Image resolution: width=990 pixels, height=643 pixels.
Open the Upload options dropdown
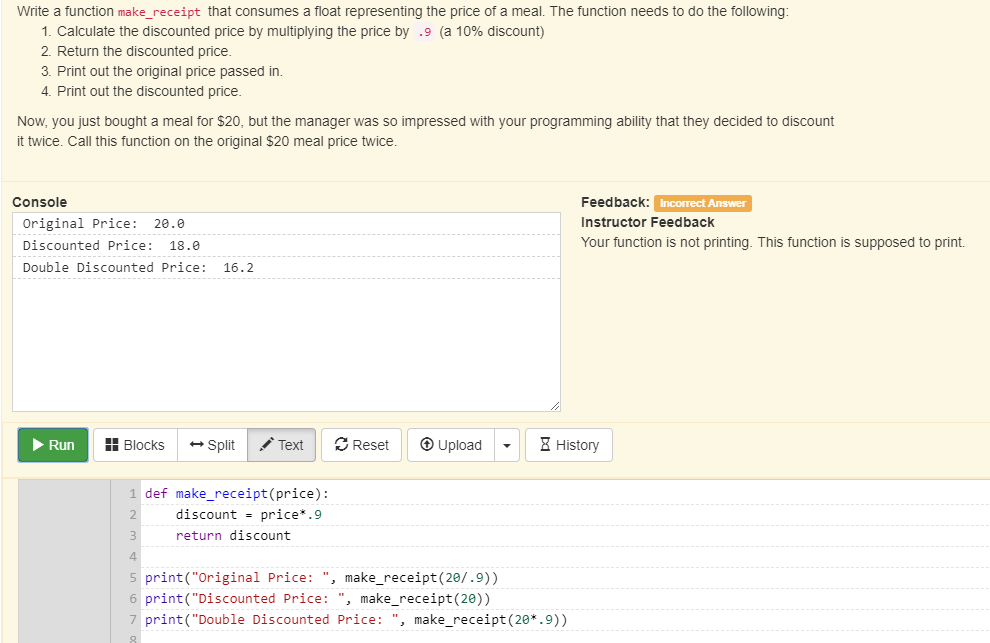click(506, 445)
